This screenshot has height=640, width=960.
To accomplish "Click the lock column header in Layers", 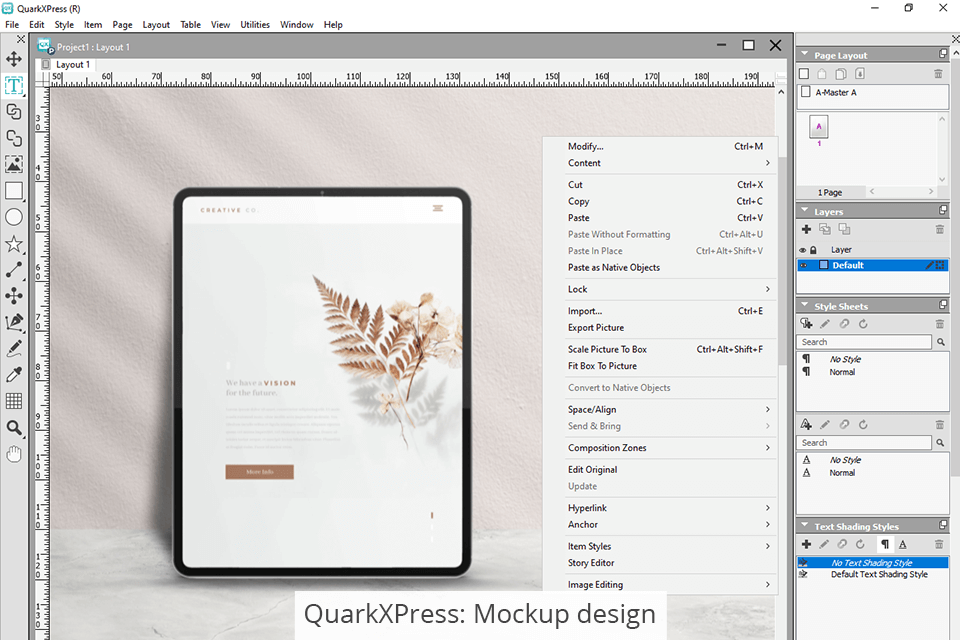I will point(813,250).
